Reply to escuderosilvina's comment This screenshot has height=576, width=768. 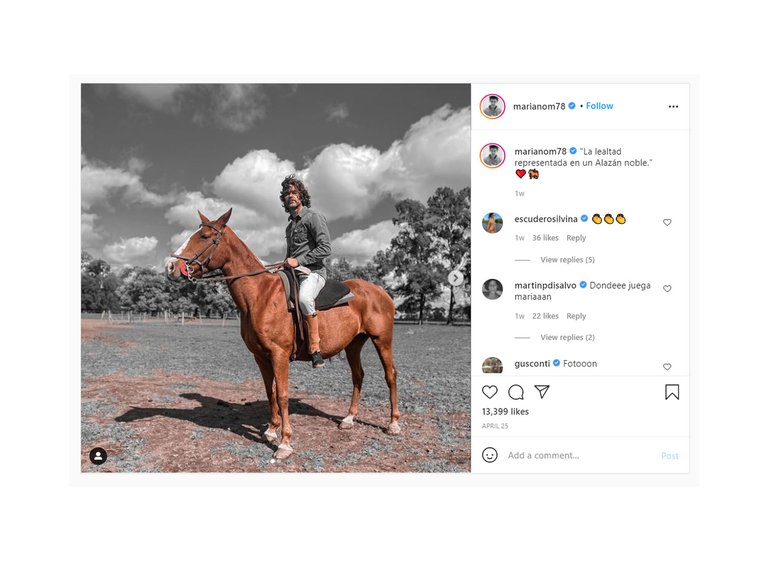(x=576, y=238)
